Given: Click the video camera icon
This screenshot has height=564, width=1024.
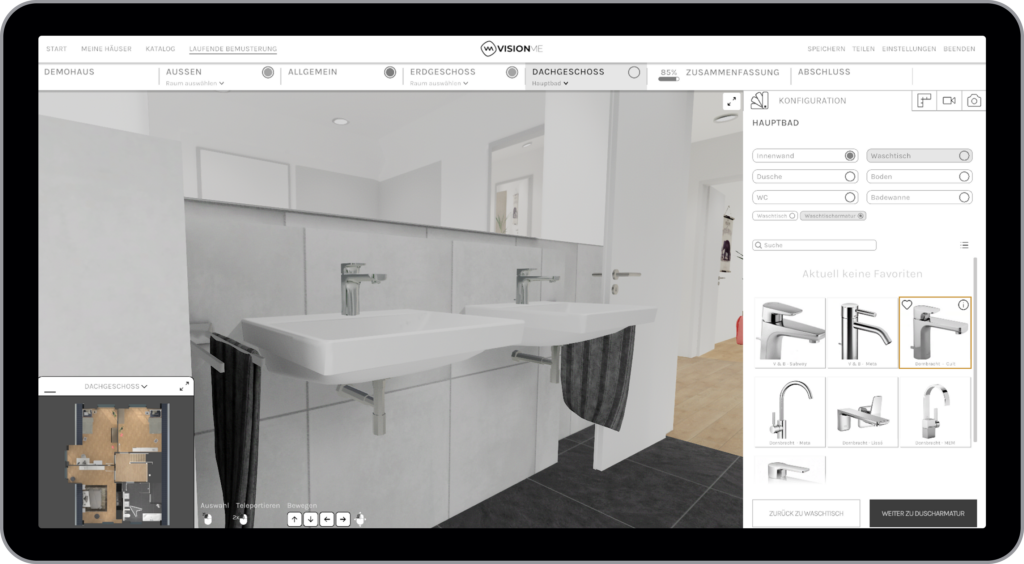Looking at the screenshot, I should point(948,101).
